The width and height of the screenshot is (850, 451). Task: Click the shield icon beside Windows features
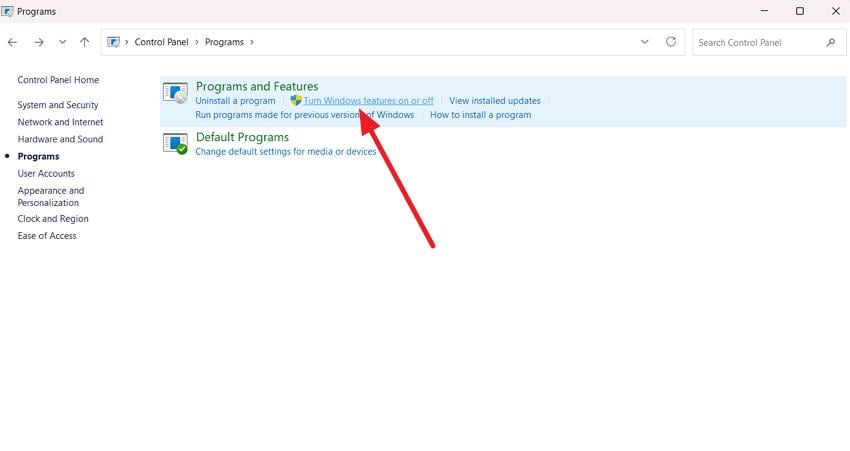[x=296, y=100]
